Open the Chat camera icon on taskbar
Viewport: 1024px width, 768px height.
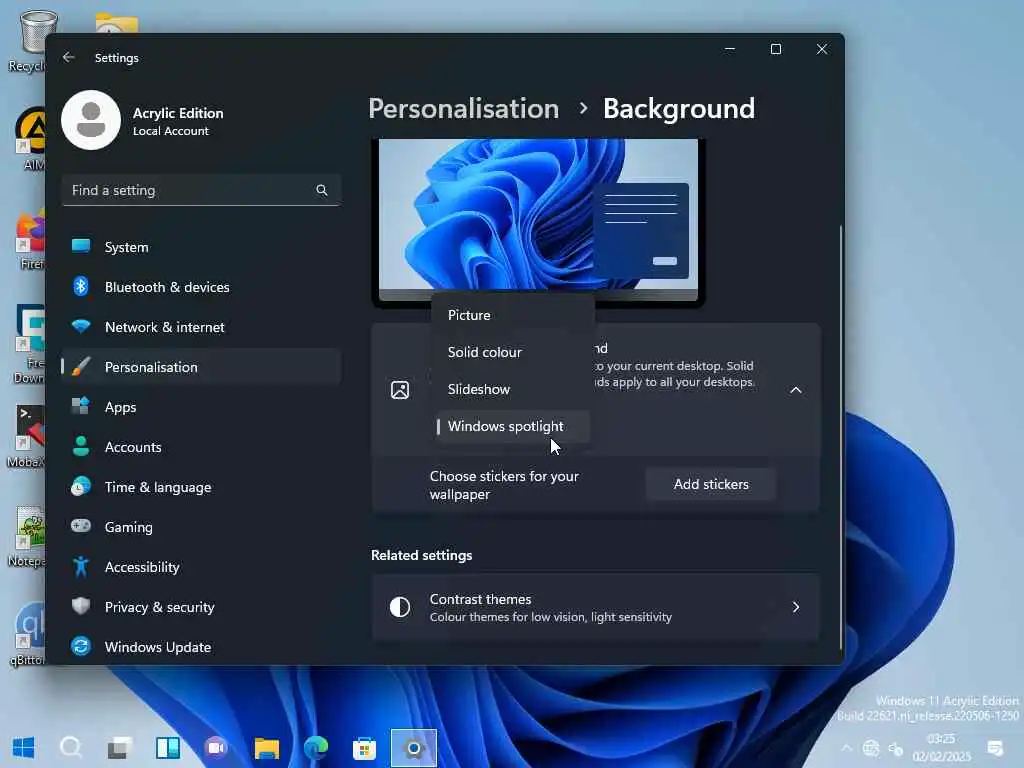click(216, 747)
